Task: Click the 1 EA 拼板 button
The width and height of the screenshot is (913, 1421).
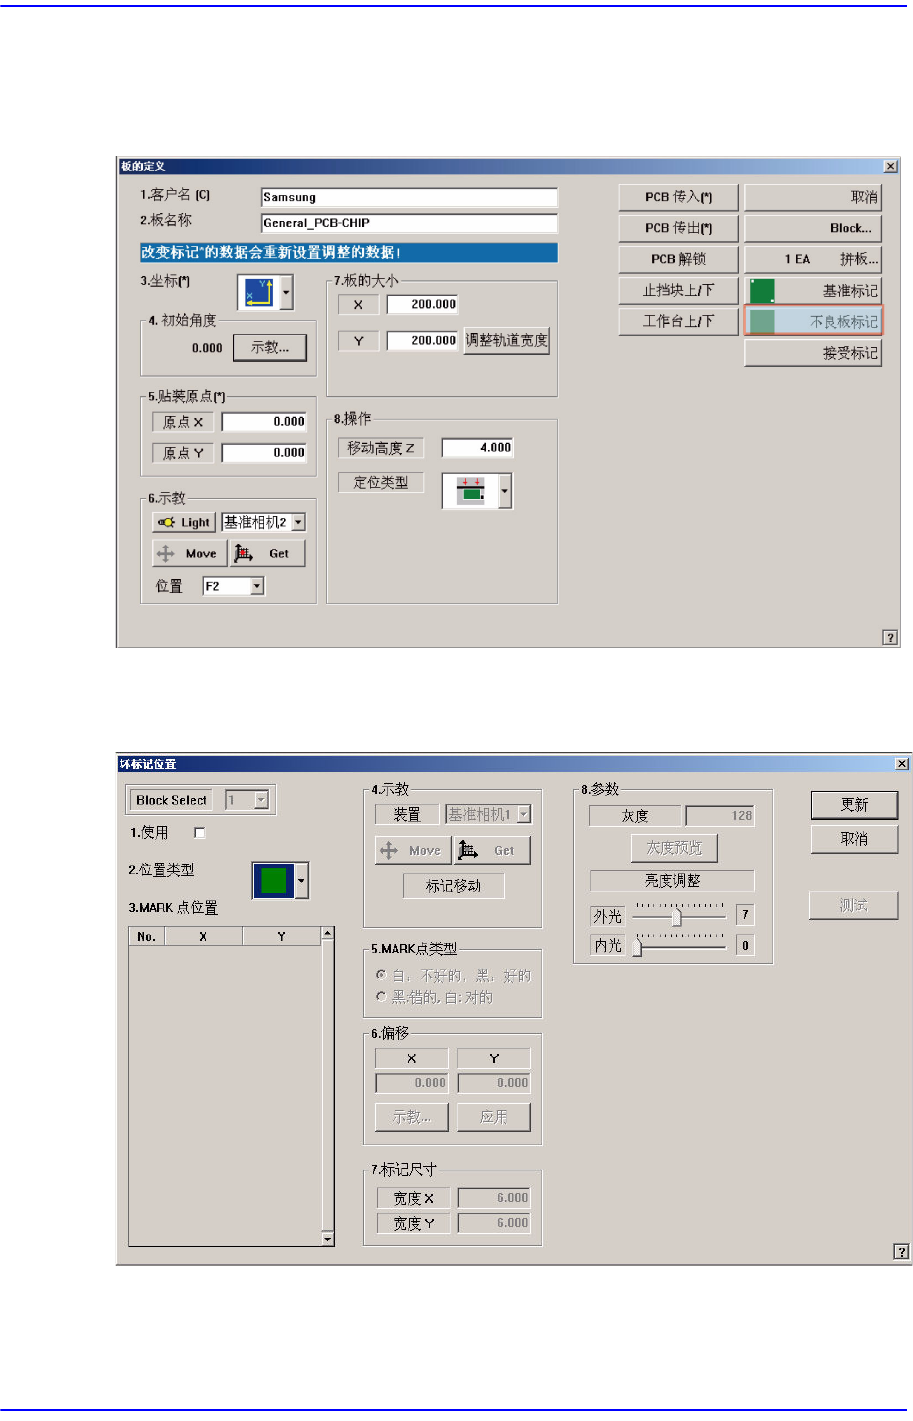Action: pos(813,259)
